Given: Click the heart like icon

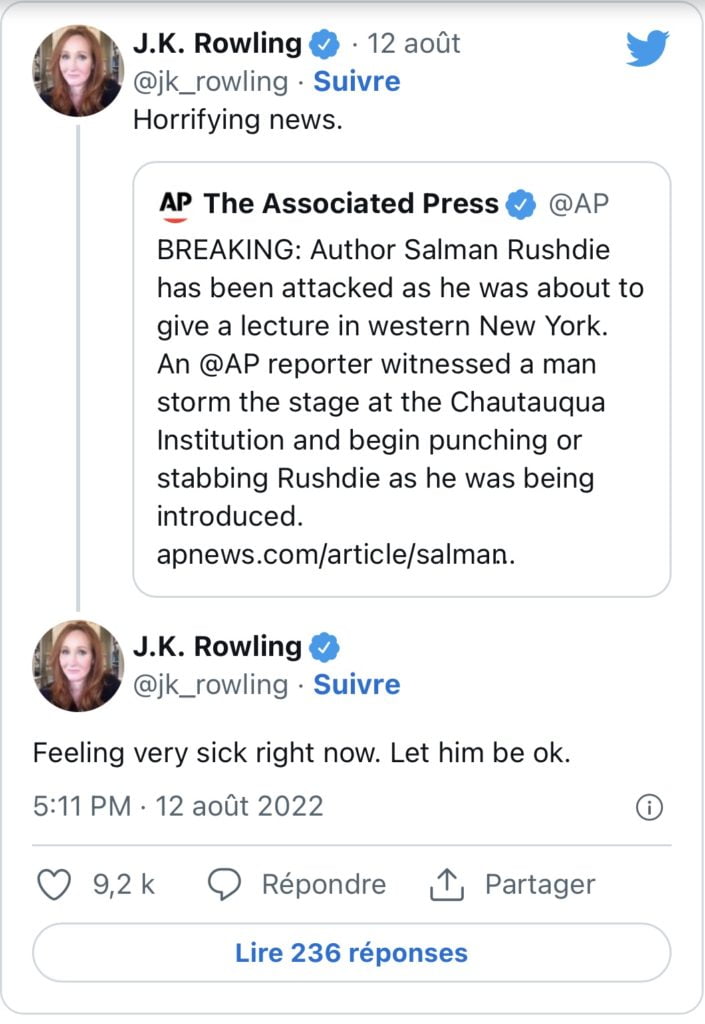Looking at the screenshot, I should pos(53,884).
